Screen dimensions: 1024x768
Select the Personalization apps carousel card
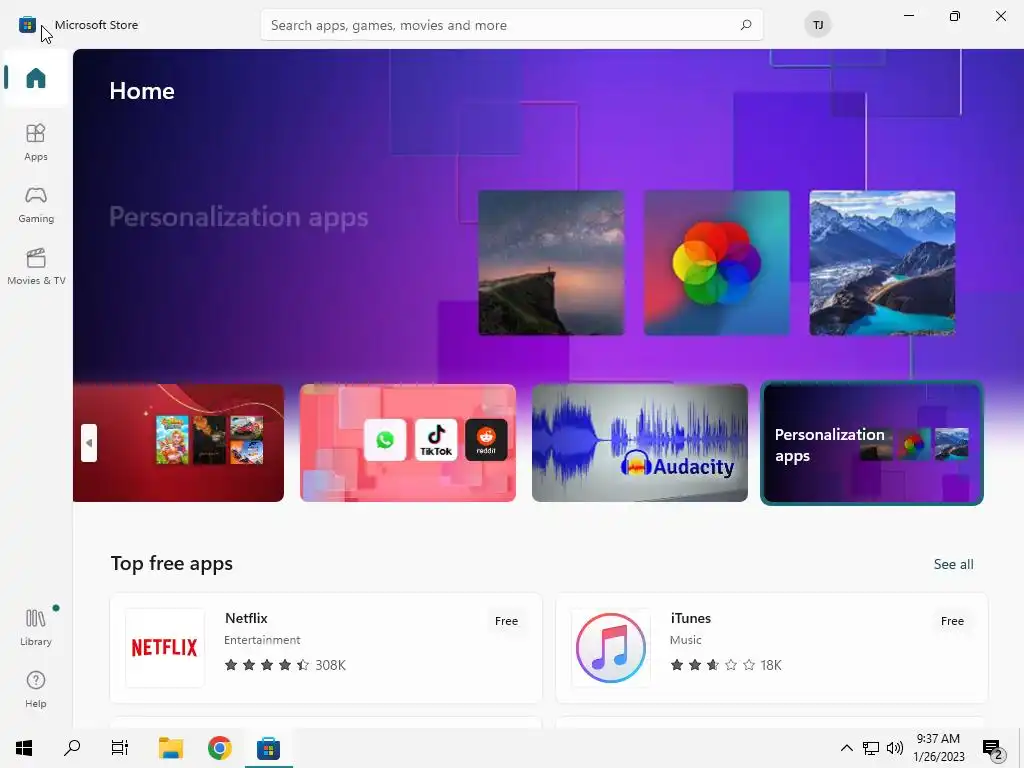click(x=872, y=443)
